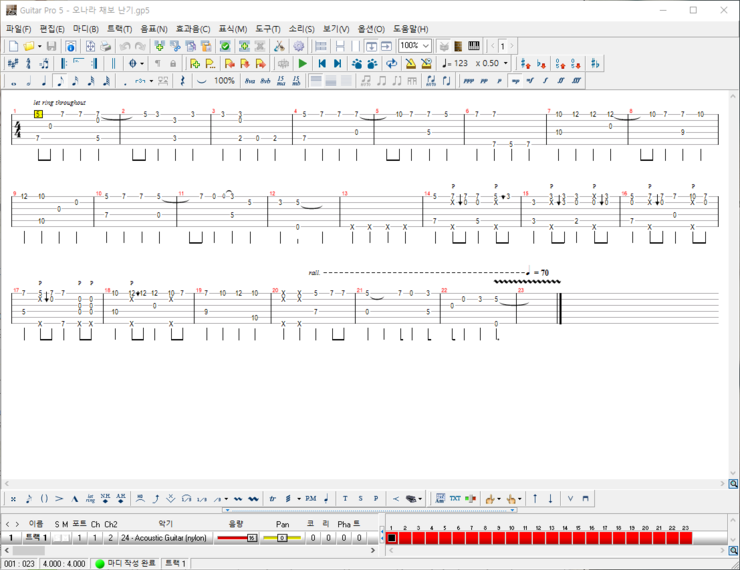Expand the tuplet dropdown arrow
740x570 pixels.
coord(151,81)
